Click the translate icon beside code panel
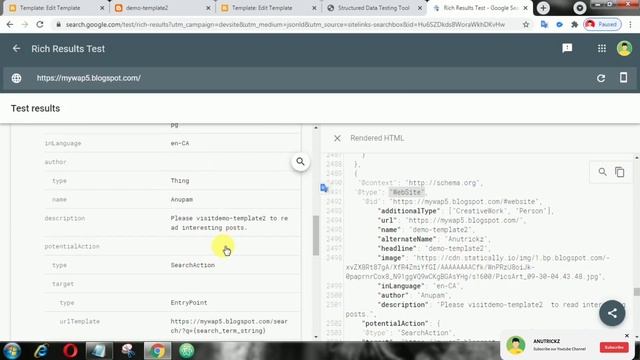Screen dimensions: 640x360 pyautogui.click(x=324, y=188)
